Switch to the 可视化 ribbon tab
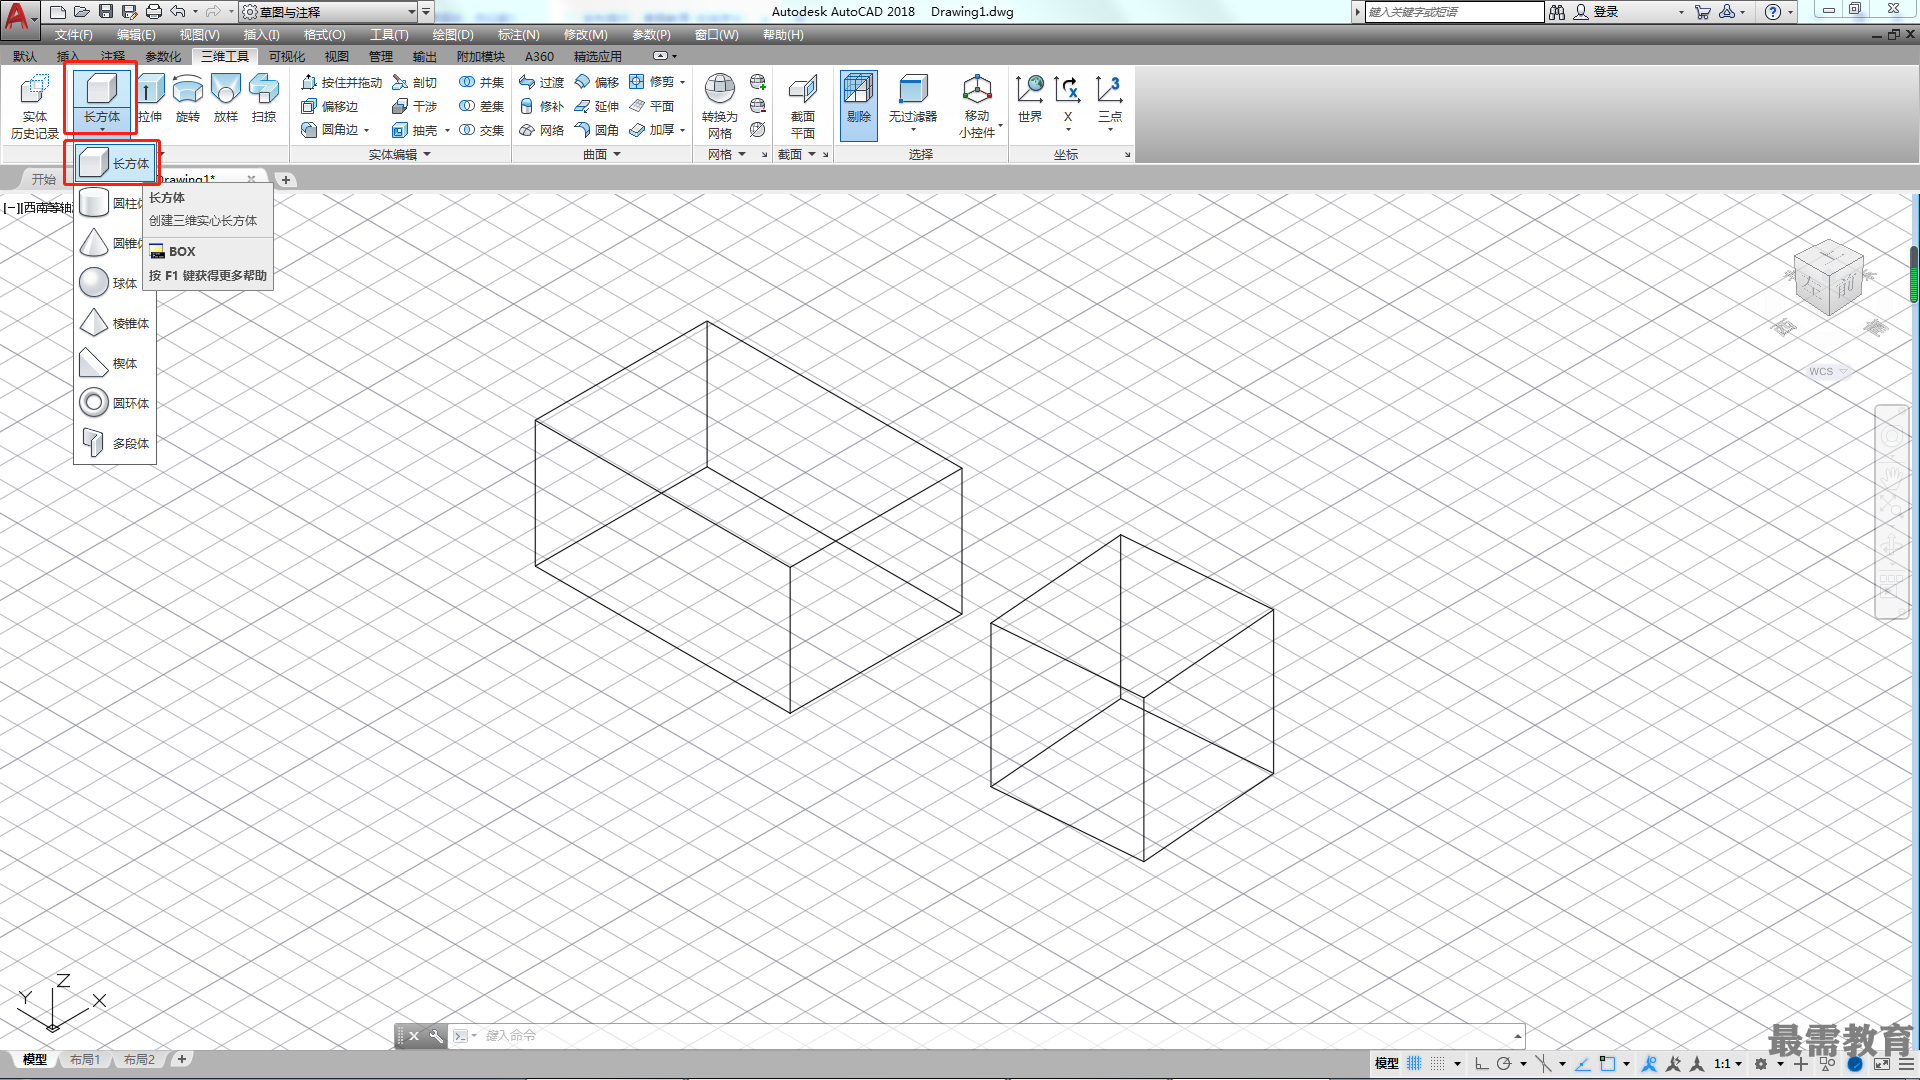Image resolution: width=1920 pixels, height=1080 pixels. pos(286,57)
